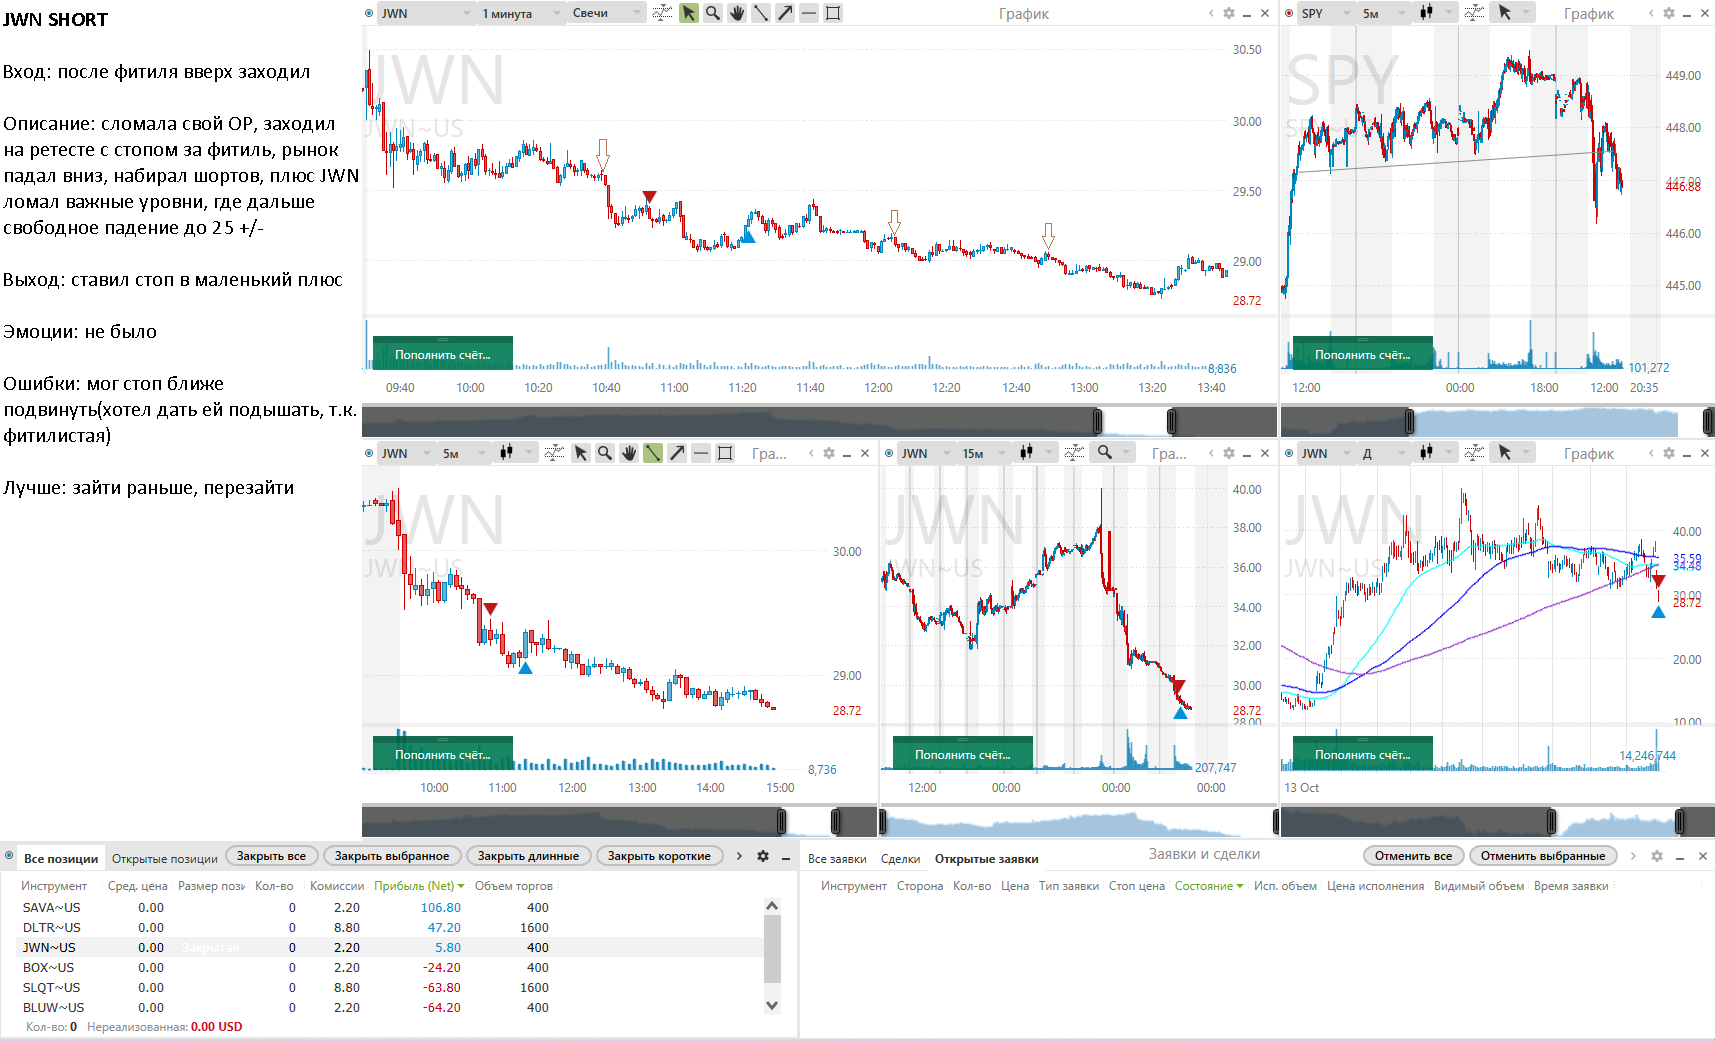Toggle the highlighted line tool in JWN 5m chart
This screenshot has height=1041, width=1715.
pyautogui.click(x=653, y=453)
